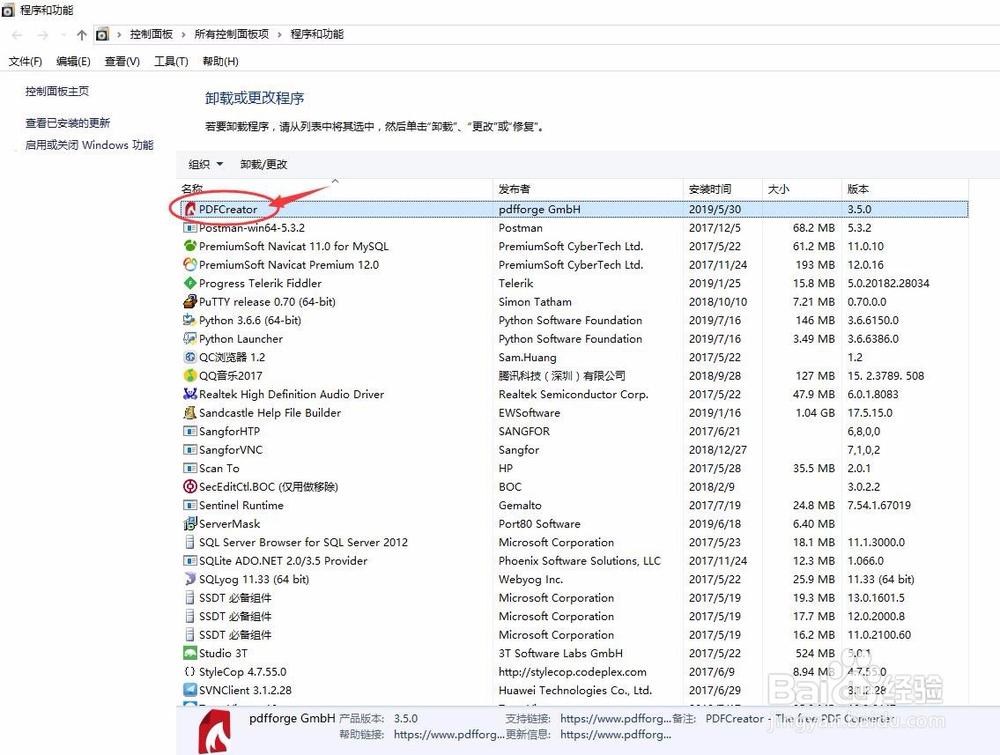Click the SangforHTP icon

pyautogui.click(x=190, y=431)
